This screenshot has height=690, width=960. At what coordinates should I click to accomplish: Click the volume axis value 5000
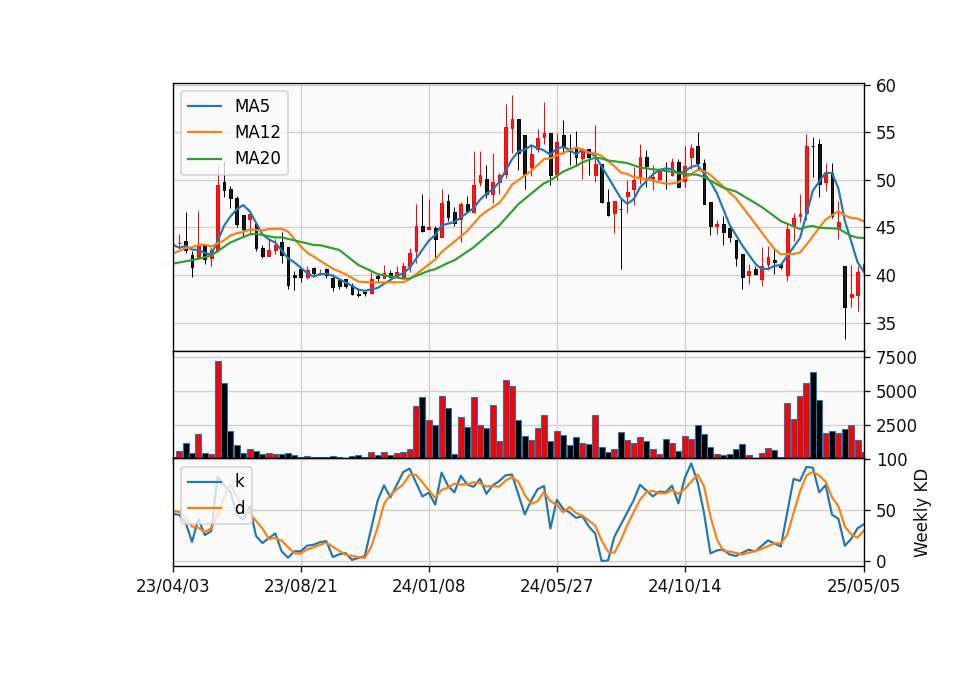[x=896, y=391]
